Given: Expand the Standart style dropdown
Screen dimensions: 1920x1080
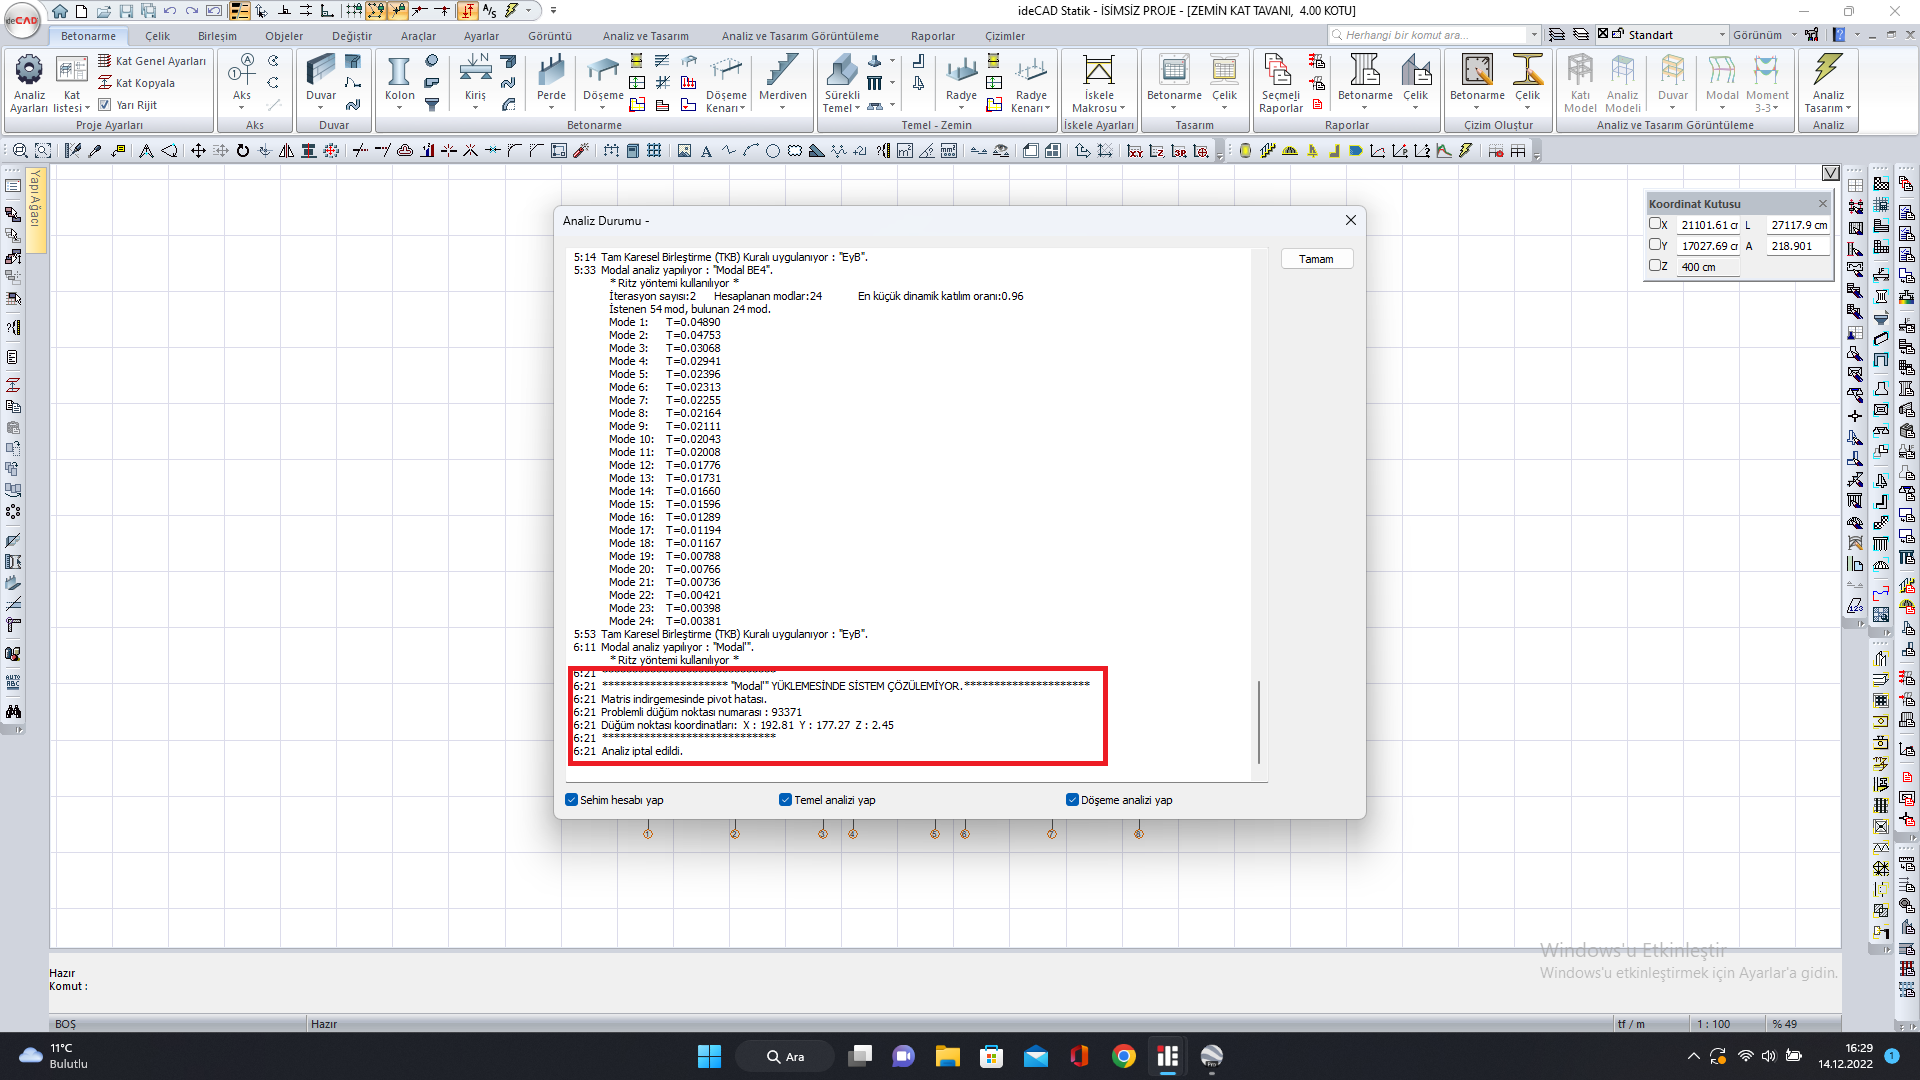Looking at the screenshot, I should point(1722,35).
